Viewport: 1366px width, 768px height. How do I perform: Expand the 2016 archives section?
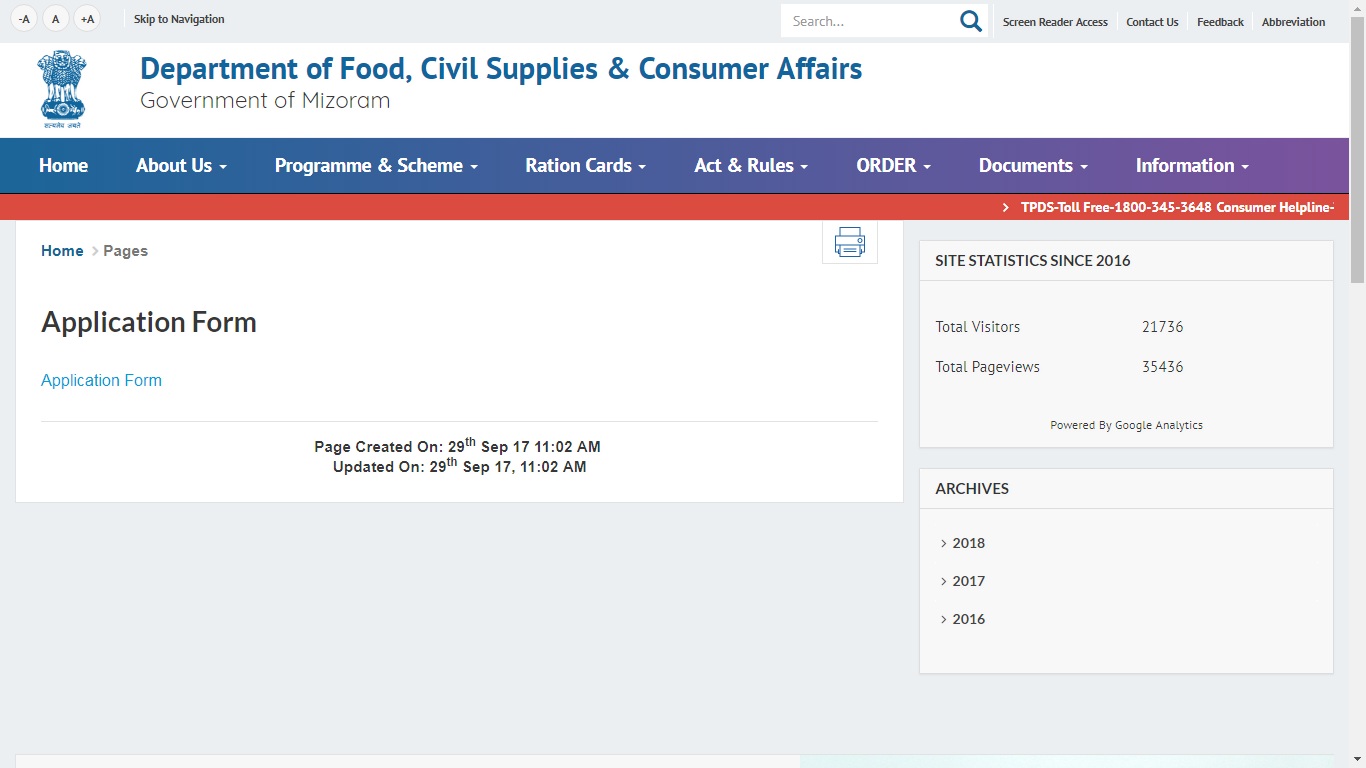967,619
